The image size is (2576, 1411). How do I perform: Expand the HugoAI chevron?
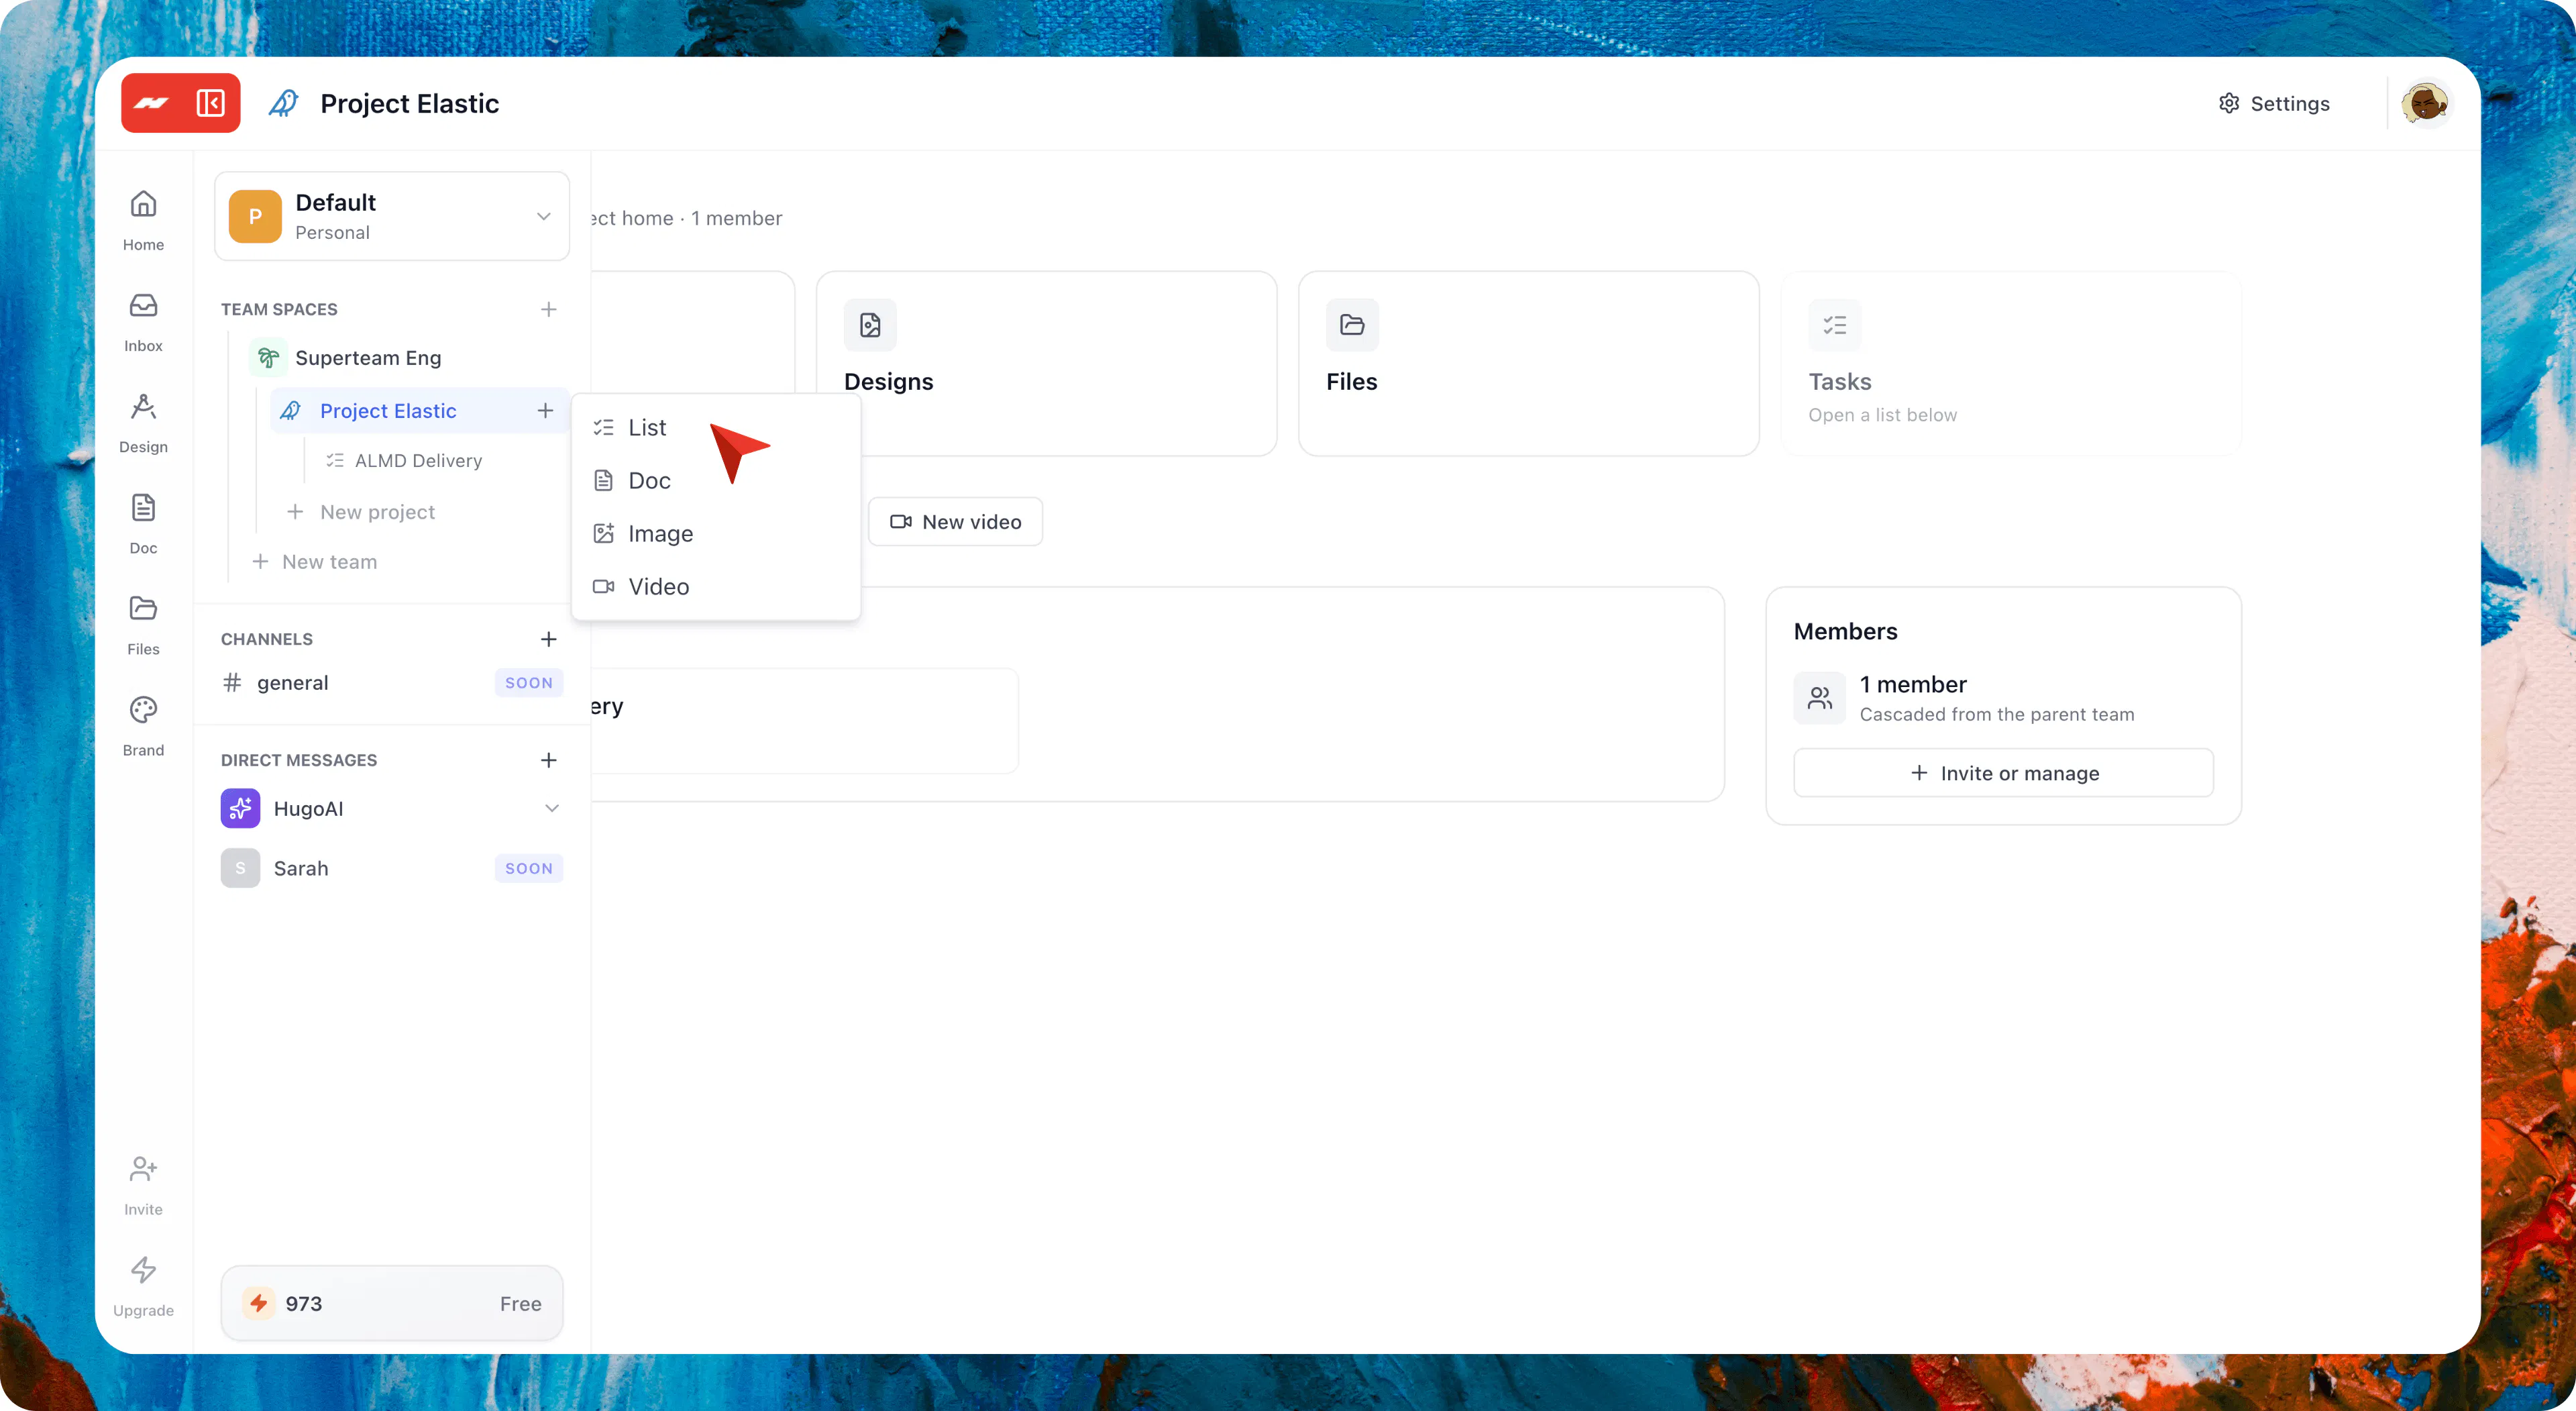551,808
